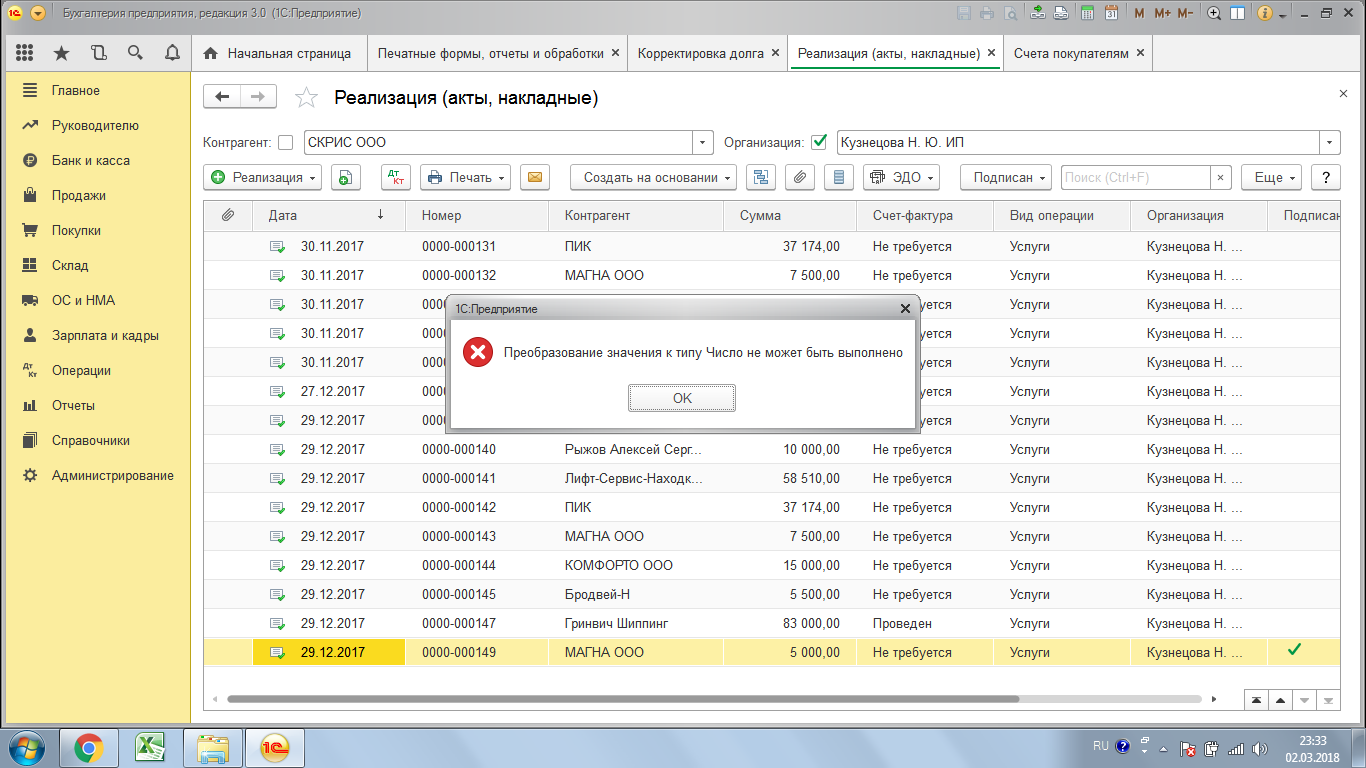The image size is (1366, 768).
Task: Open the ЭДО dropdown
Action: [901, 177]
